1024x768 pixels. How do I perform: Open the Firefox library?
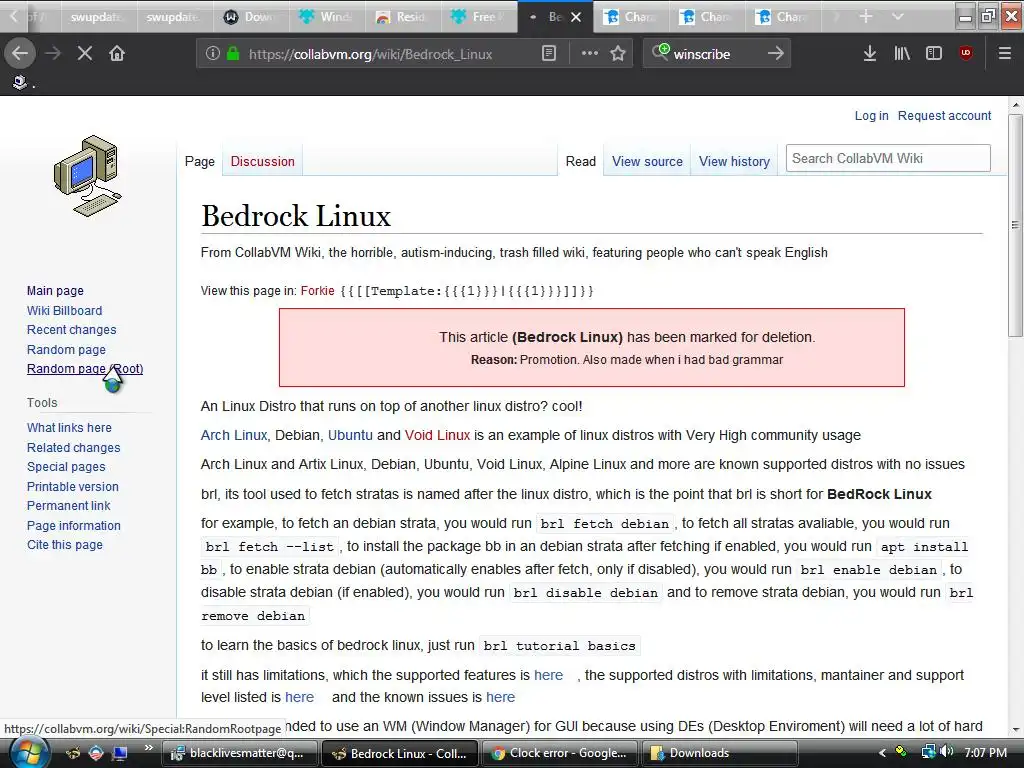(x=902, y=54)
